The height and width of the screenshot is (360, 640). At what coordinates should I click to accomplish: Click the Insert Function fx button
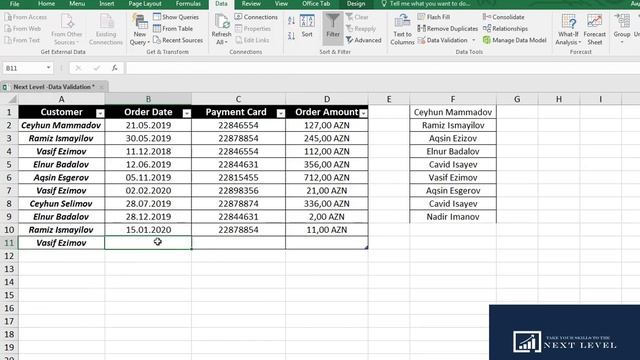[x=115, y=68]
